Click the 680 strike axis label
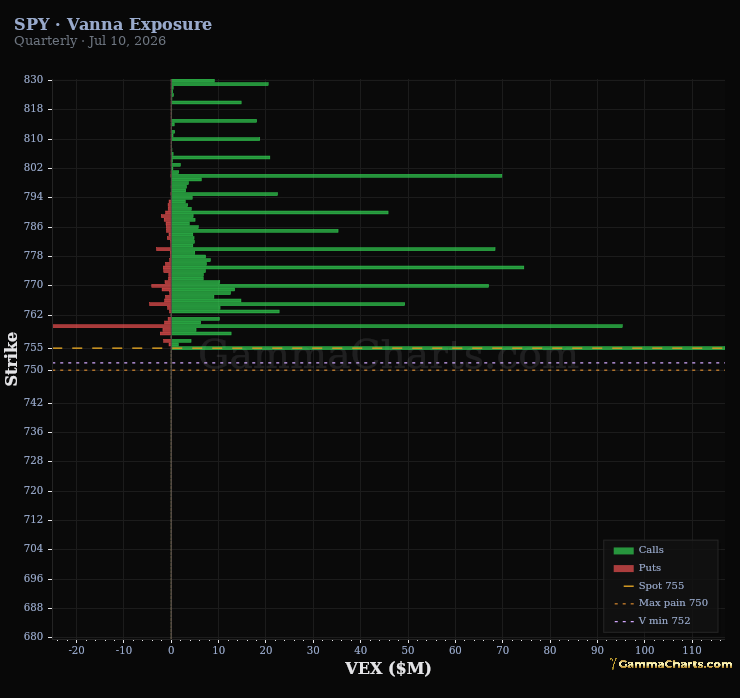 pyautogui.click(x=34, y=636)
